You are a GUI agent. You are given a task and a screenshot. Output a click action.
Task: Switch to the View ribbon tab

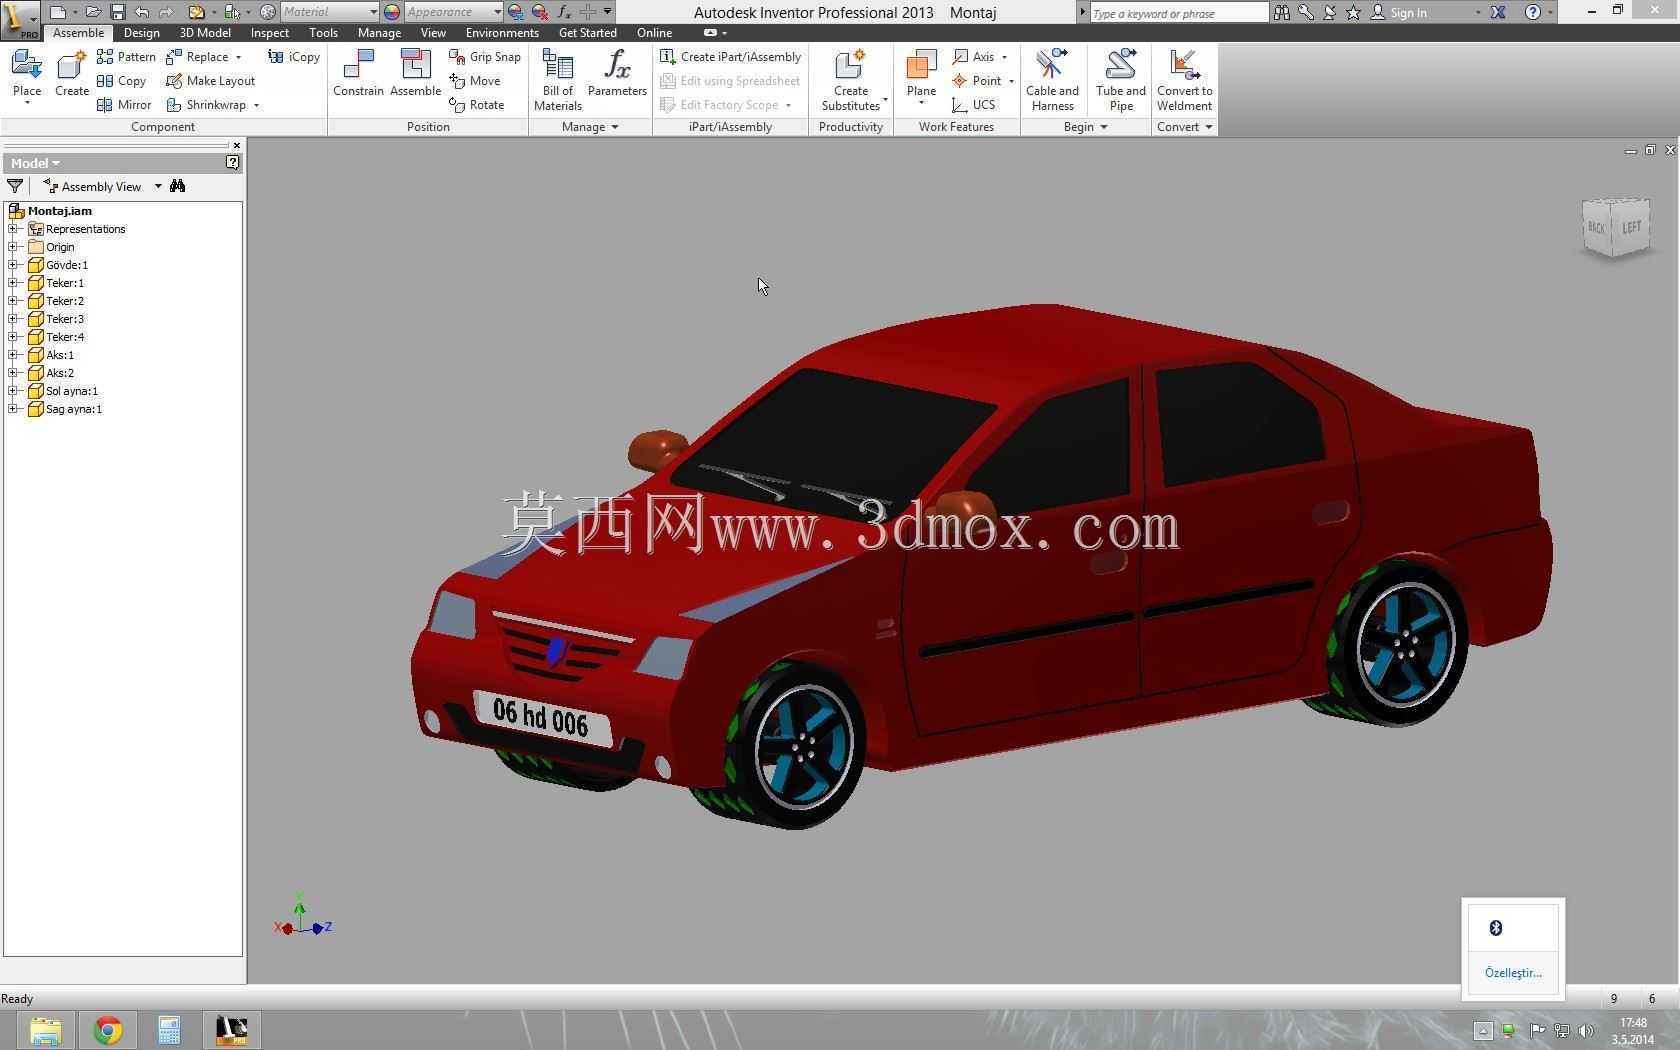coord(433,33)
